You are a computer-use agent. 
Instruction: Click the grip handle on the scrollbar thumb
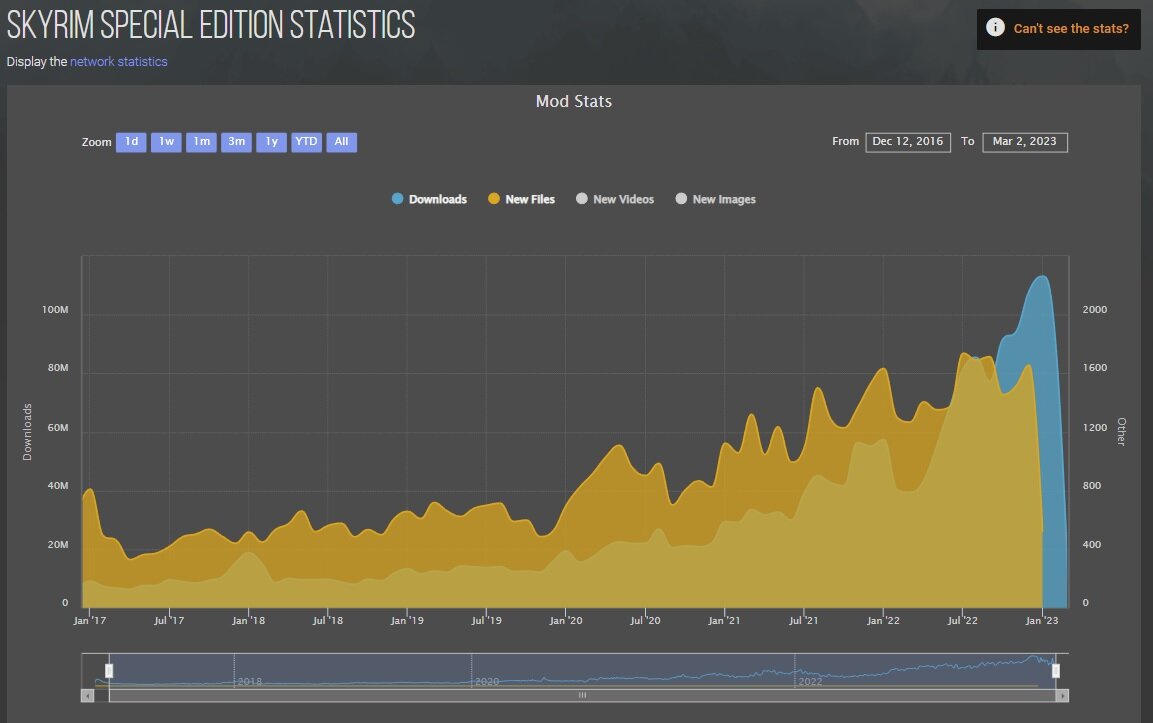pyautogui.click(x=582, y=694)
